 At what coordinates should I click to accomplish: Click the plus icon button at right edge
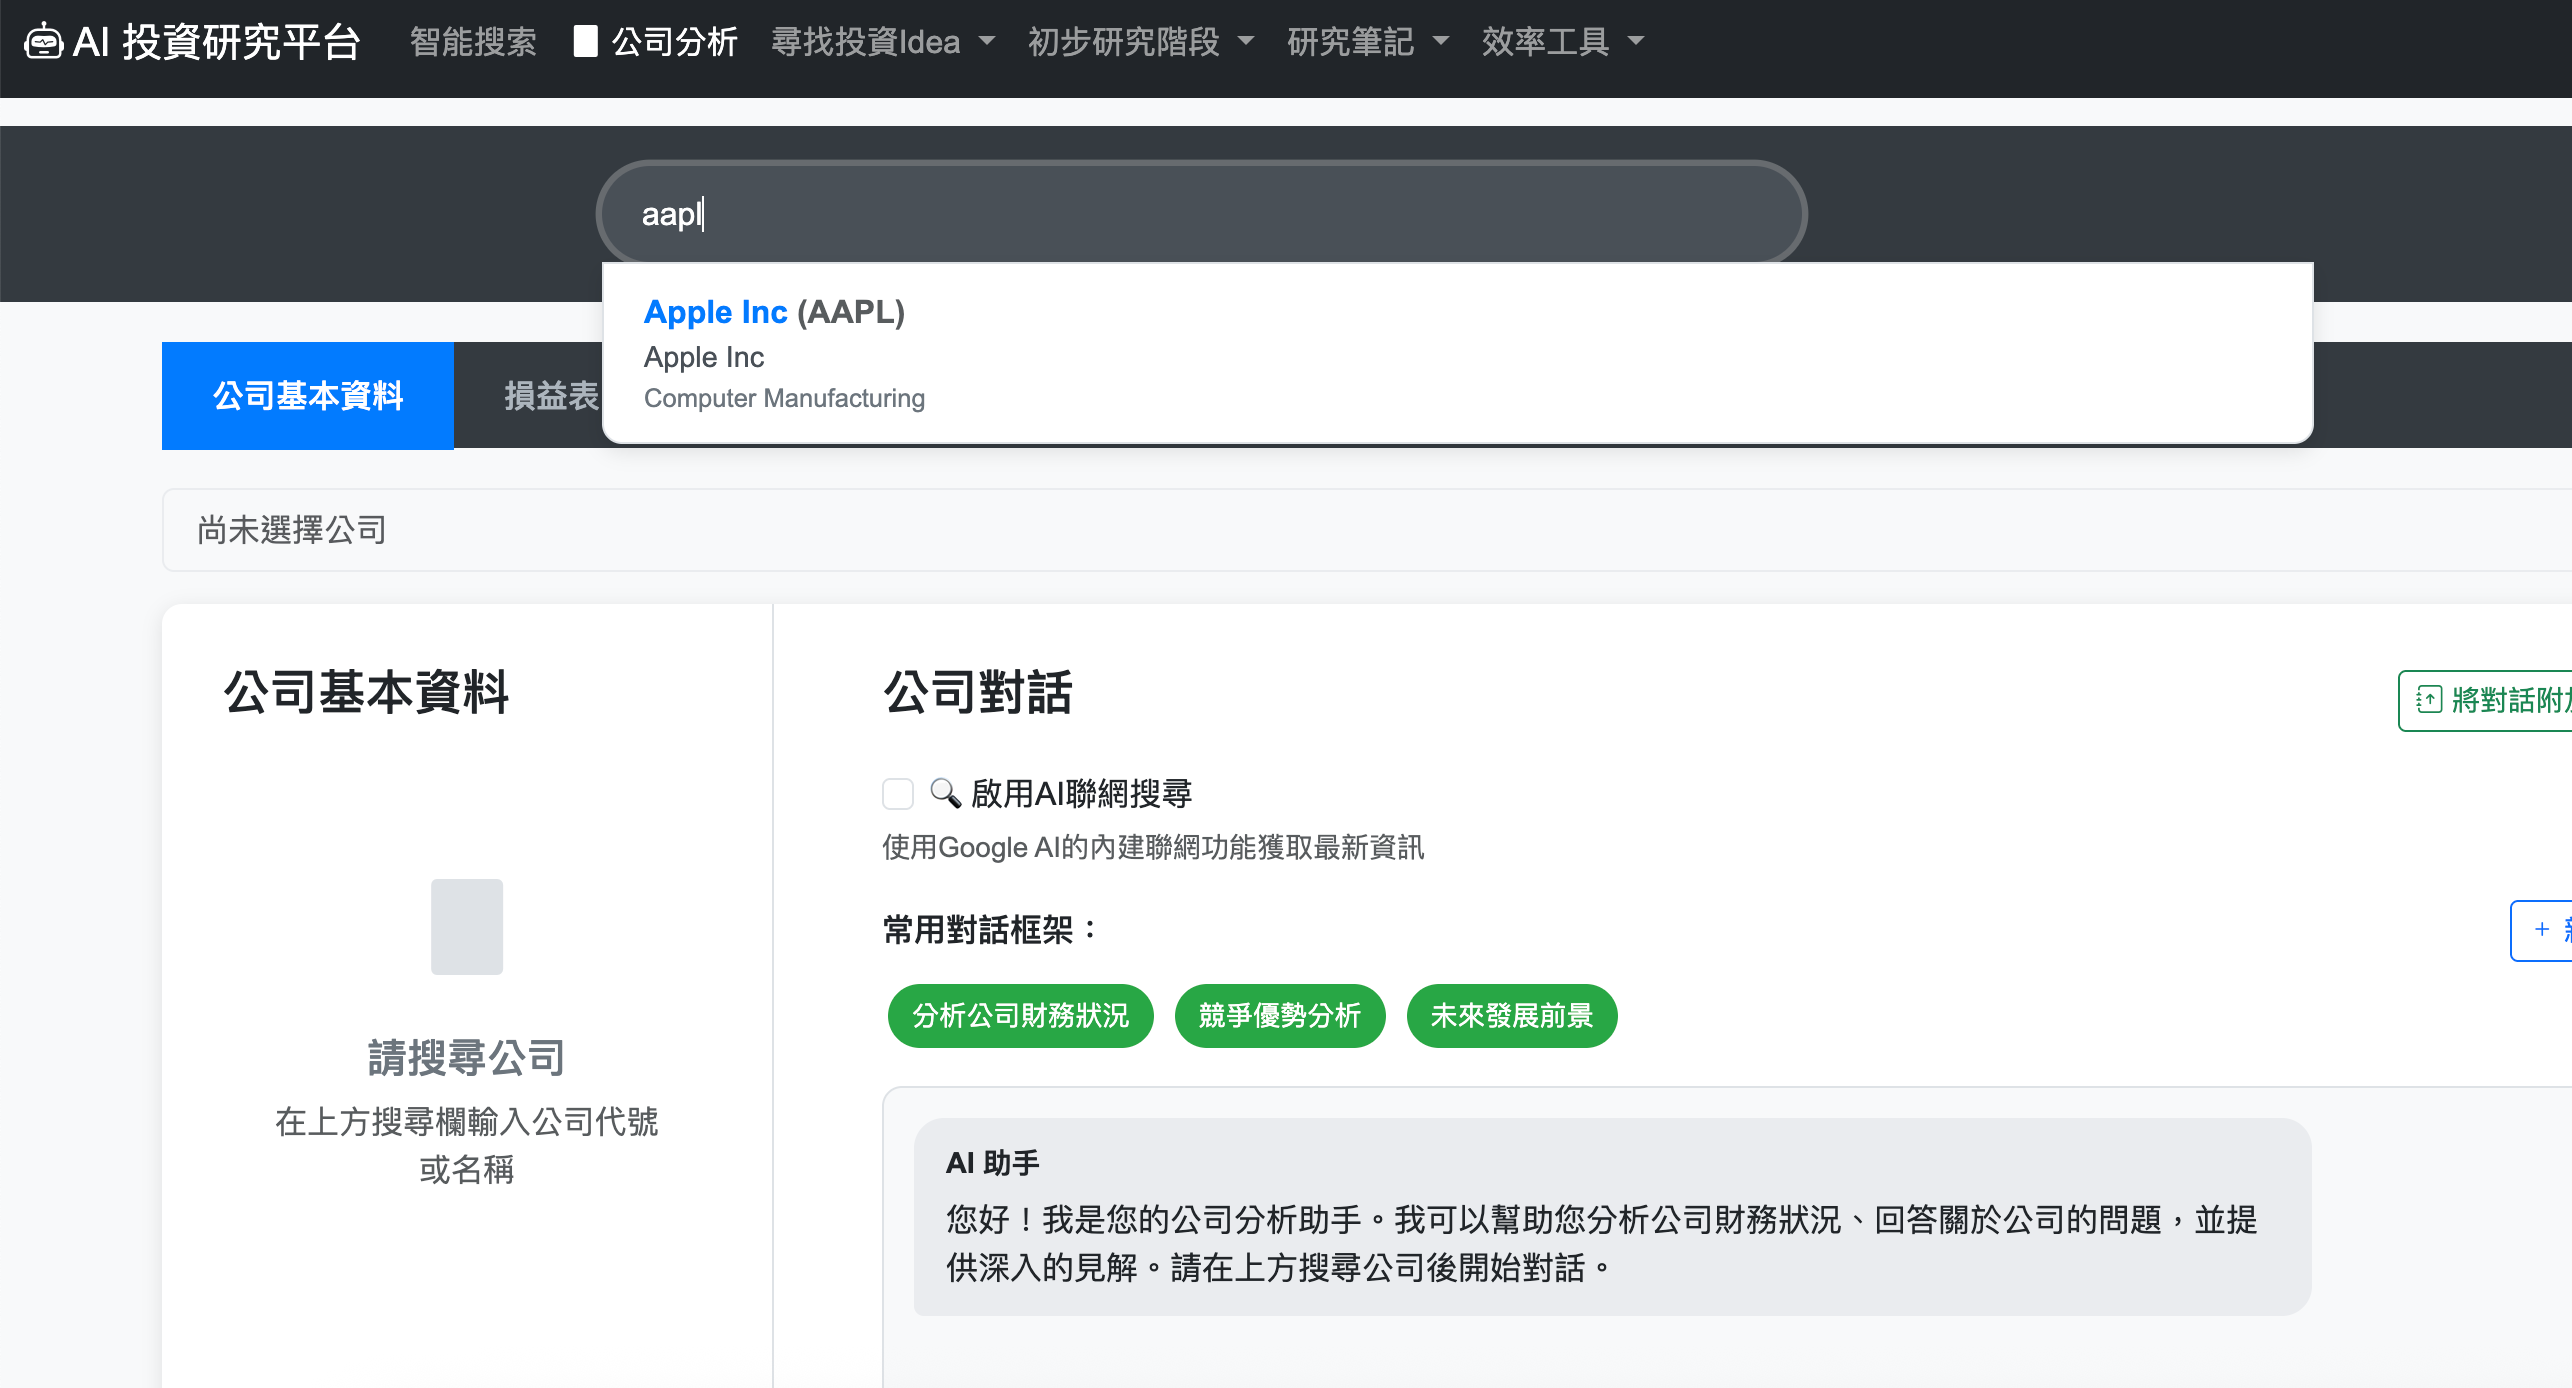click(2541, 930)
